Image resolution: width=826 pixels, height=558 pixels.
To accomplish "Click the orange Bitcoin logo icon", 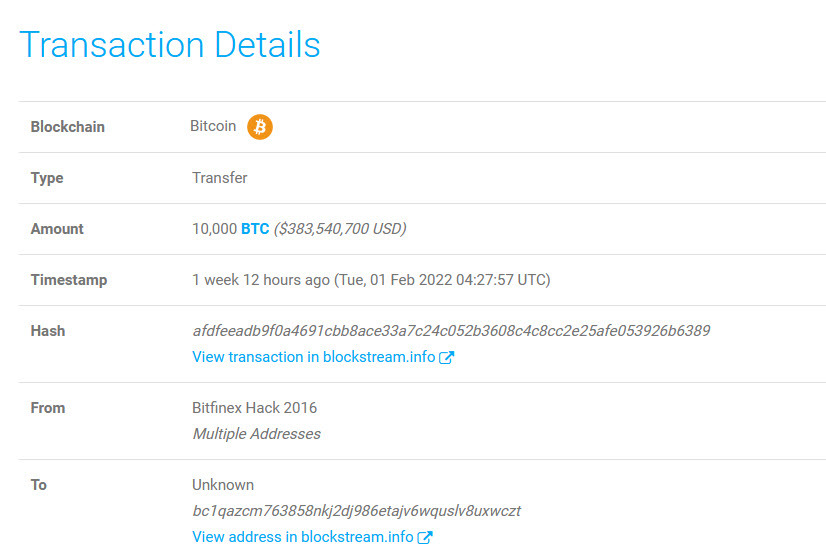I will [260, 127].
